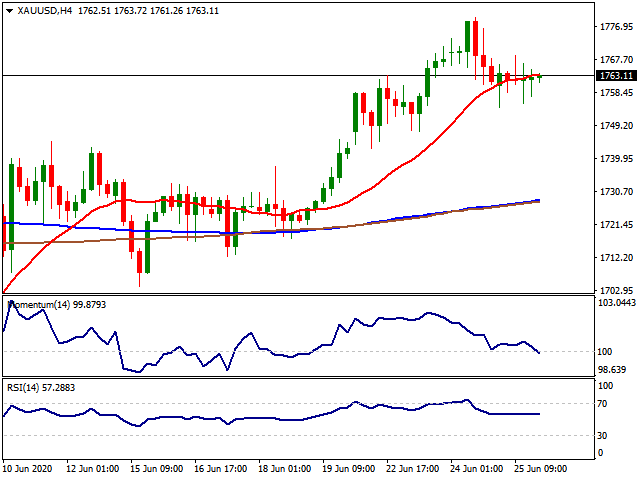This screenshot has height=480, width=640.
Task: Click the current price tag 1763.11
Action: pyautogui.click(x=616, y=76)
